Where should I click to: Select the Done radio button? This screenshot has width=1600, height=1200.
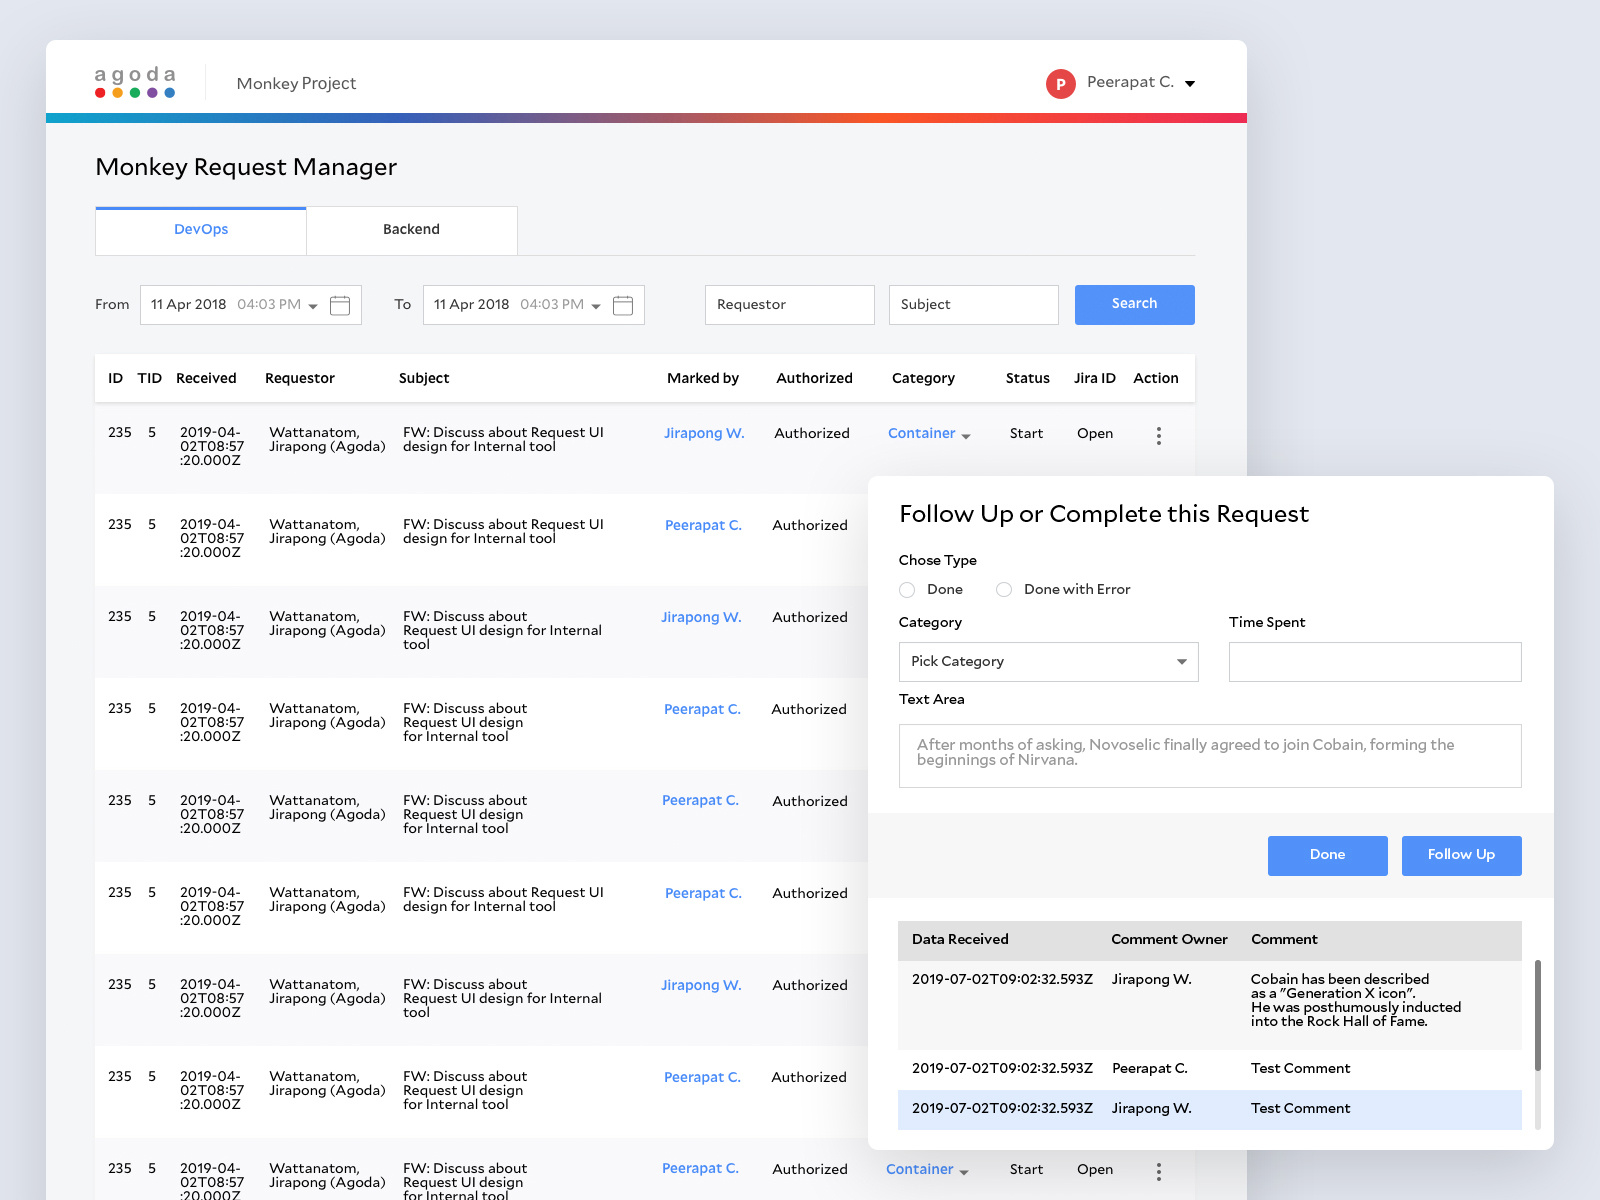907,590
